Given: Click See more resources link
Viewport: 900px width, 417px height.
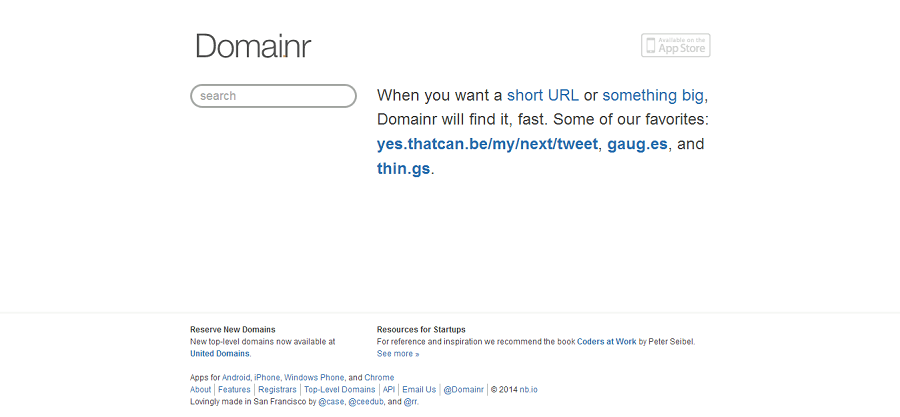Looking at the screenshot, I should [x=398, y=353].
